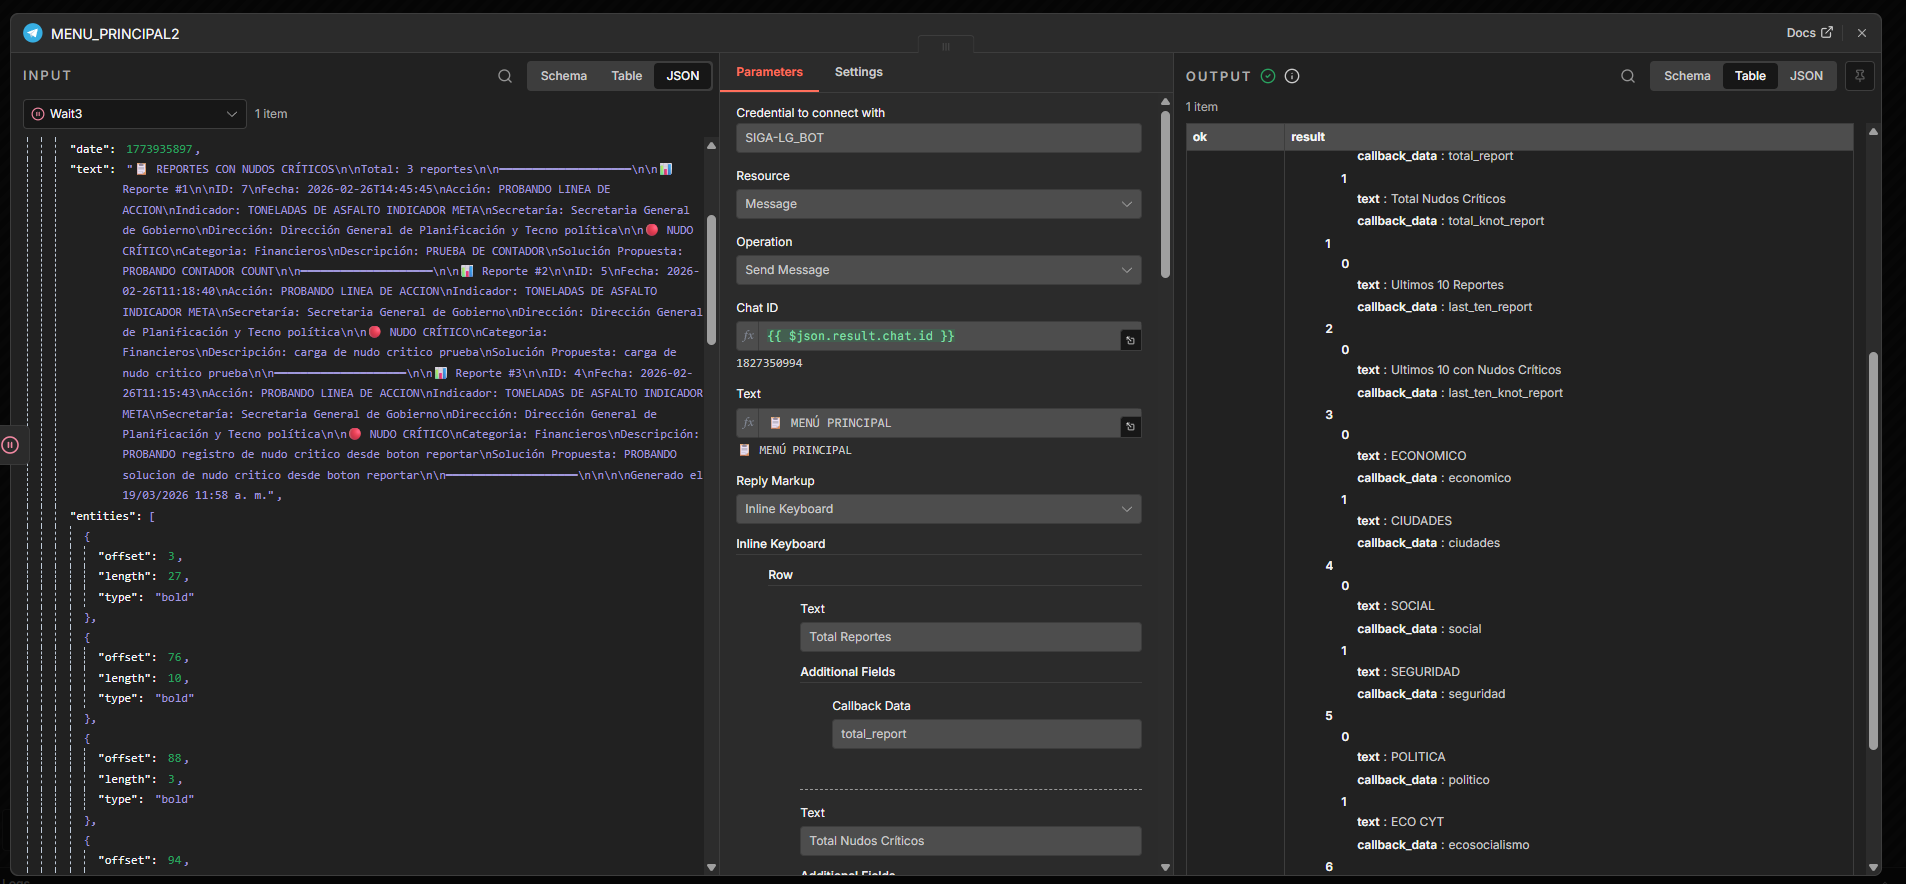Viewport: 1906px width, 884px height.
Task: Expand the Resource dropdown showing Message
Action: pos(938,204)
